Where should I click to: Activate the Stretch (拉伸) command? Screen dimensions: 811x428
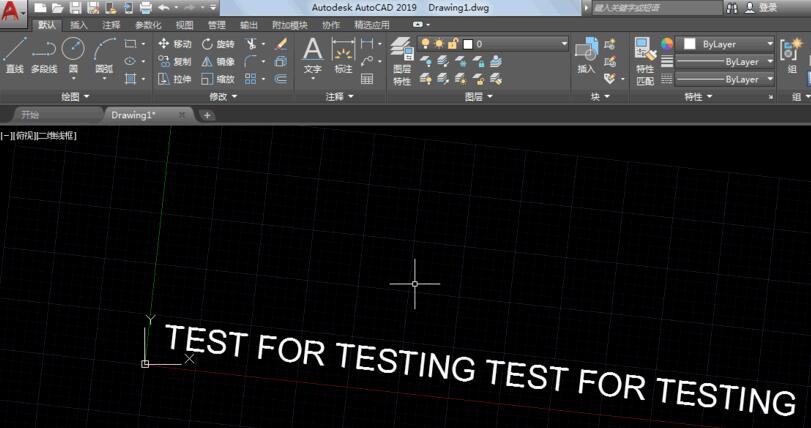[175, 79]
